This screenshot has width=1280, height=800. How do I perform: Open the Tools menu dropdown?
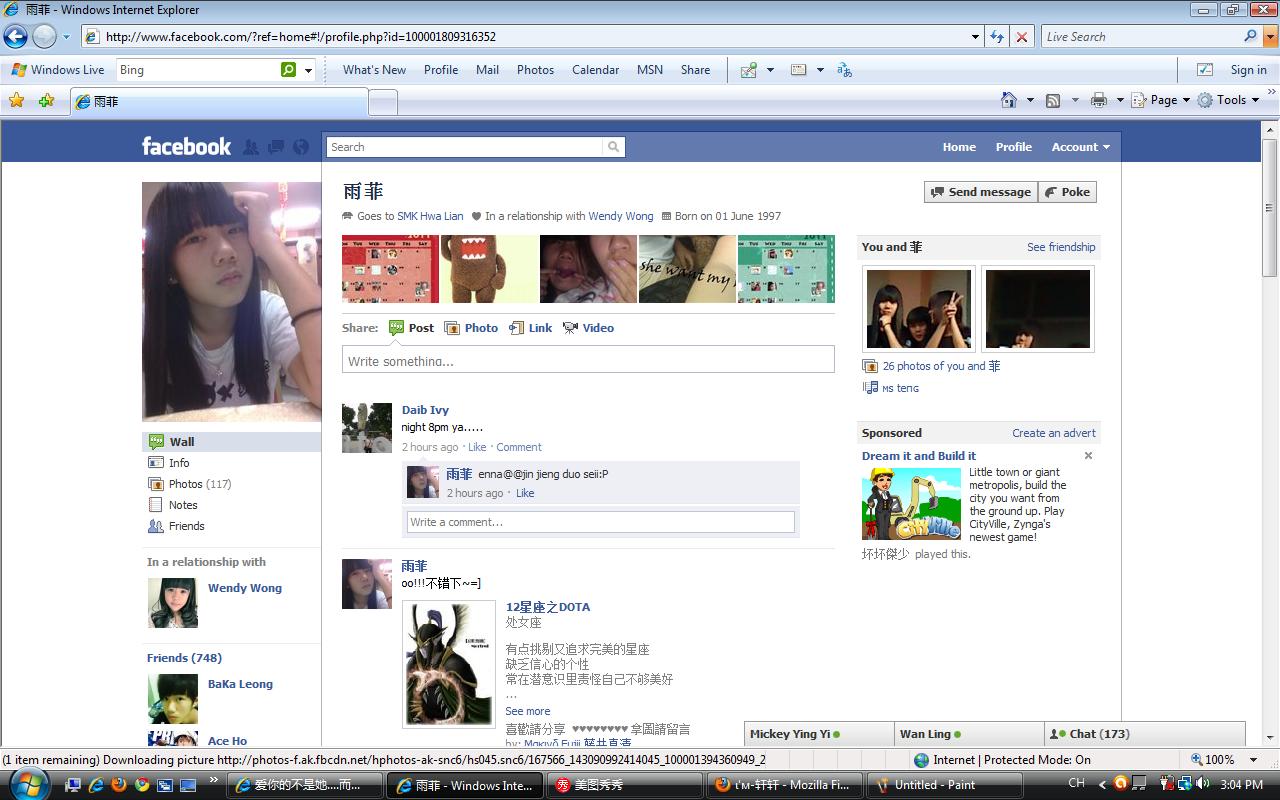click(x=1229, y=100)
